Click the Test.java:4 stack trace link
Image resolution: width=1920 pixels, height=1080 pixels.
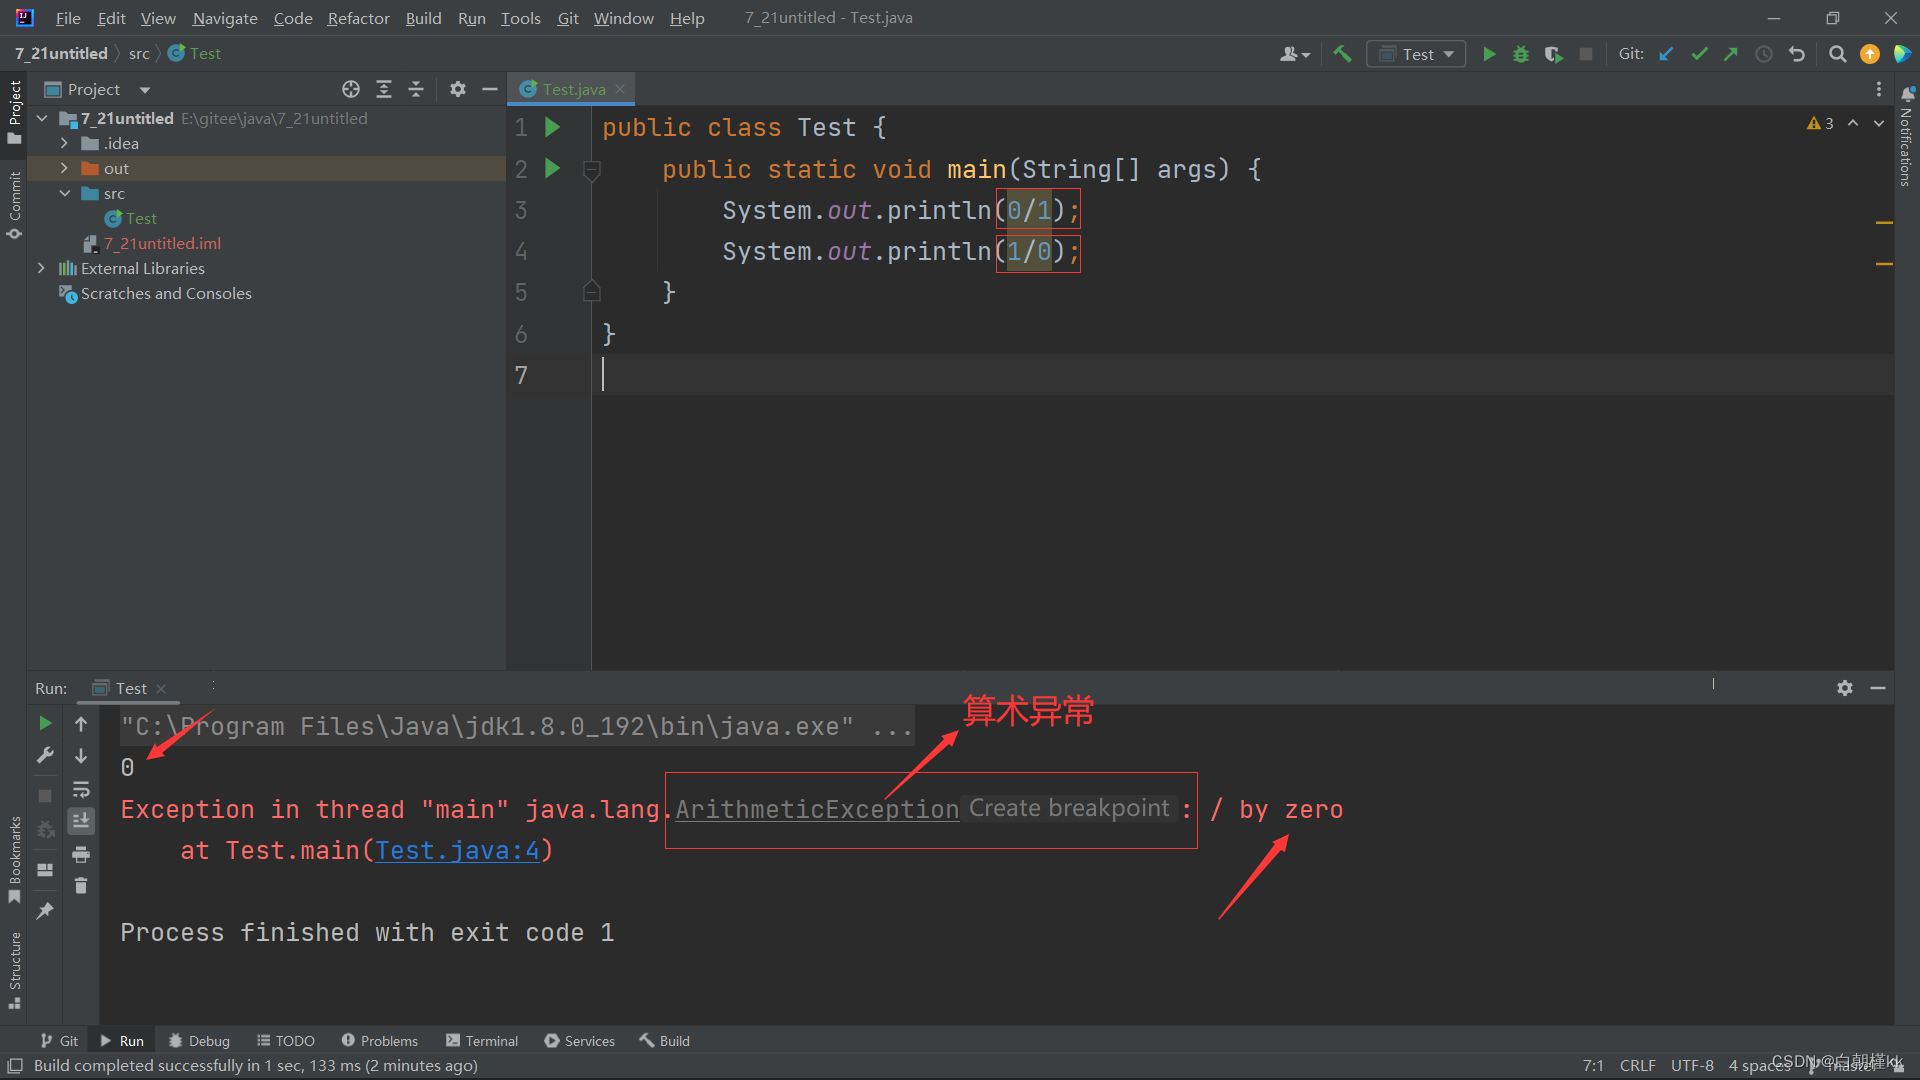coord(457,850)
